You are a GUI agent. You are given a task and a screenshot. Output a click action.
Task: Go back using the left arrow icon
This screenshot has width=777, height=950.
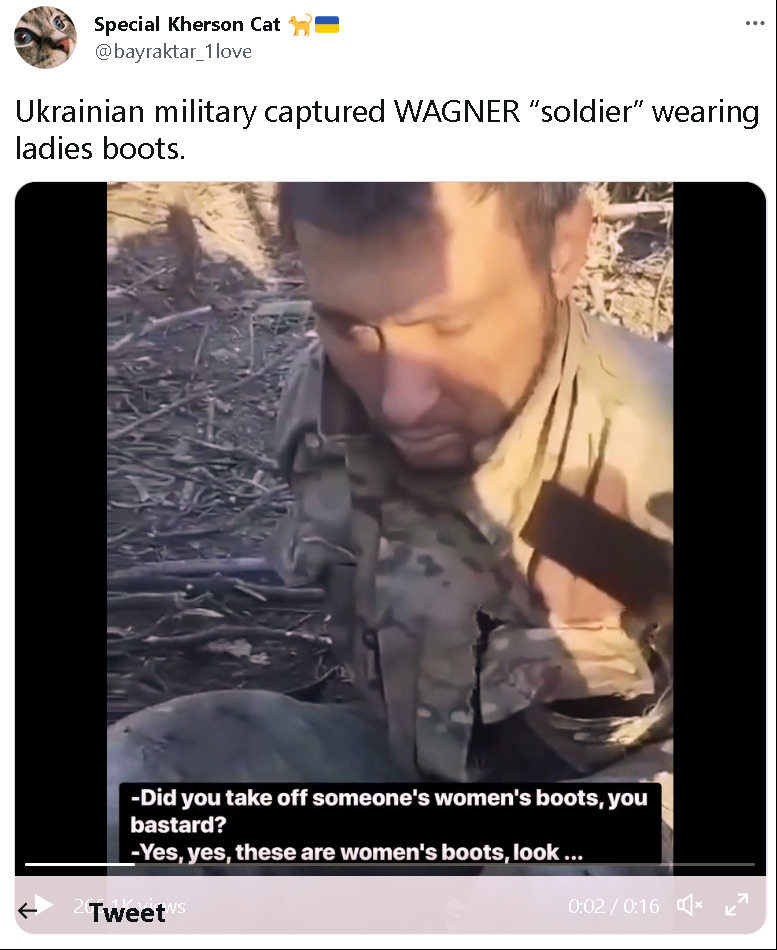(x=27, y=910)
